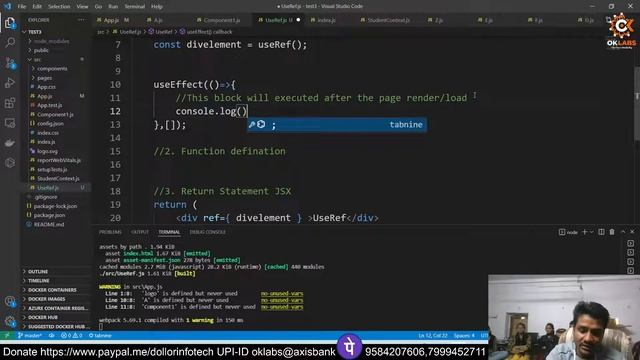The height and width of the screenshot is (360, 640).
Task: Switch to the PROBLEMS panel tab
Action: pyautogui.click(x=110, y=232)
